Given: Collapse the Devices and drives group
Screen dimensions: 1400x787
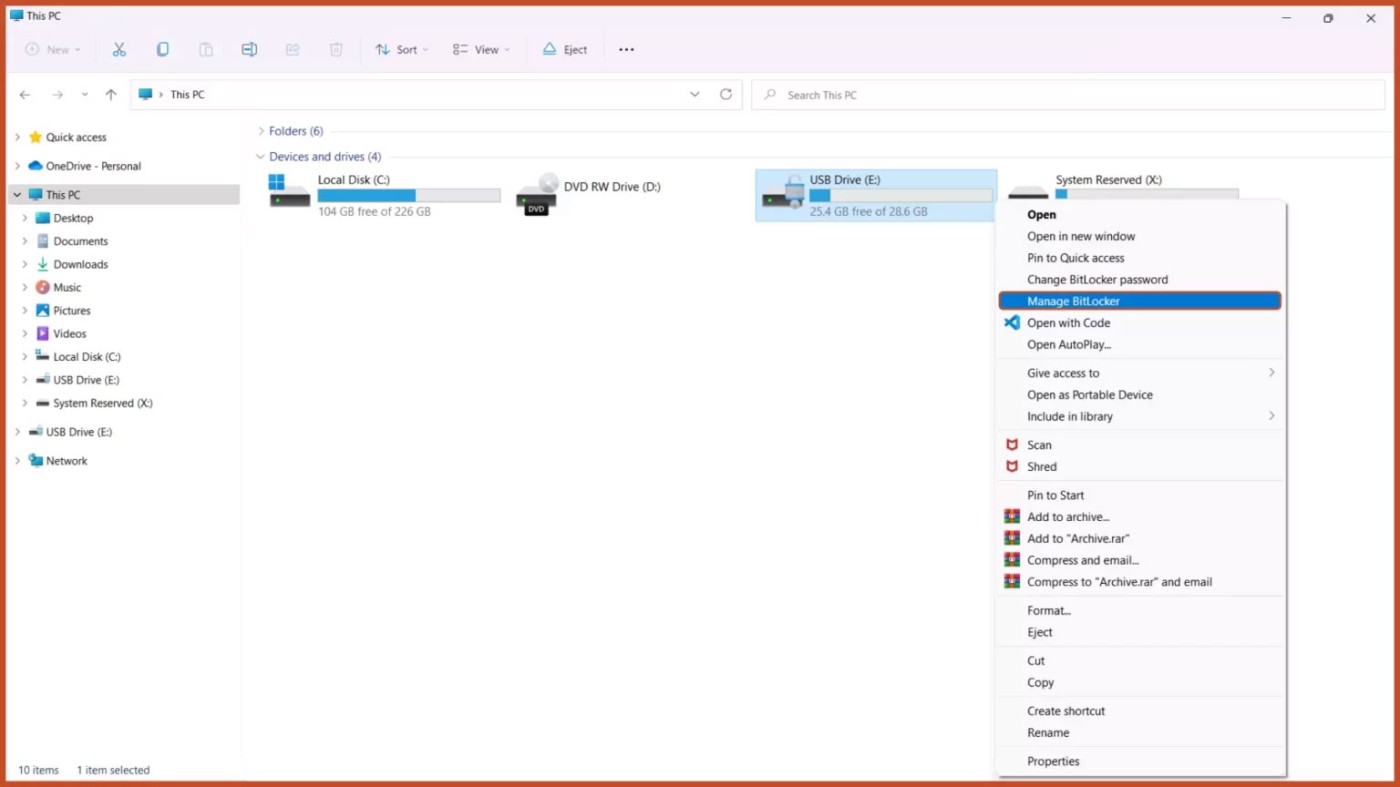Looking at the screenshot, I should point(261,157).
